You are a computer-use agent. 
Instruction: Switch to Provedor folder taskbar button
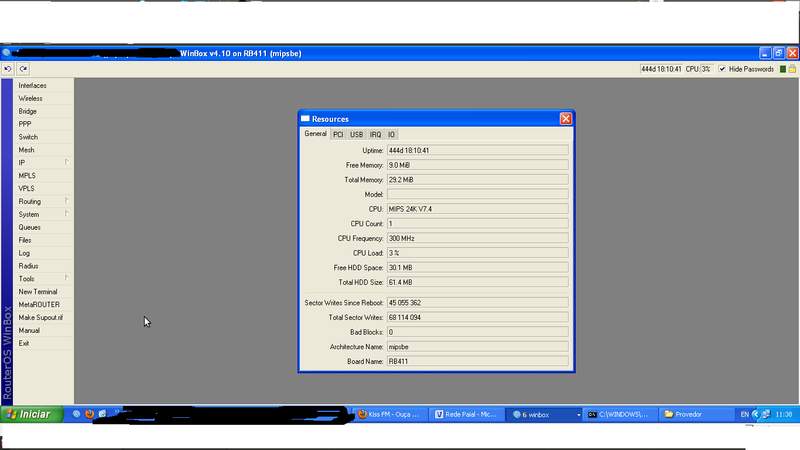(695, 414)
